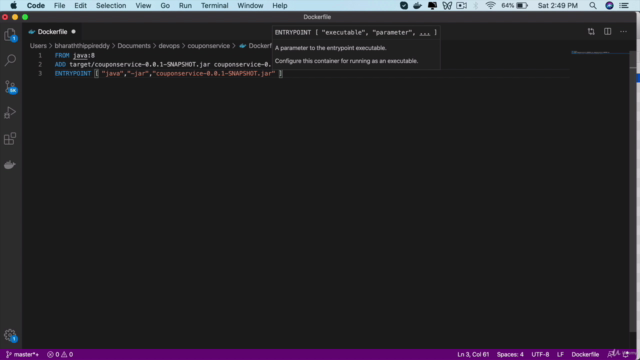The image size is (640, 360).
Task: Open the Extensions view icon
Action: 10,139
